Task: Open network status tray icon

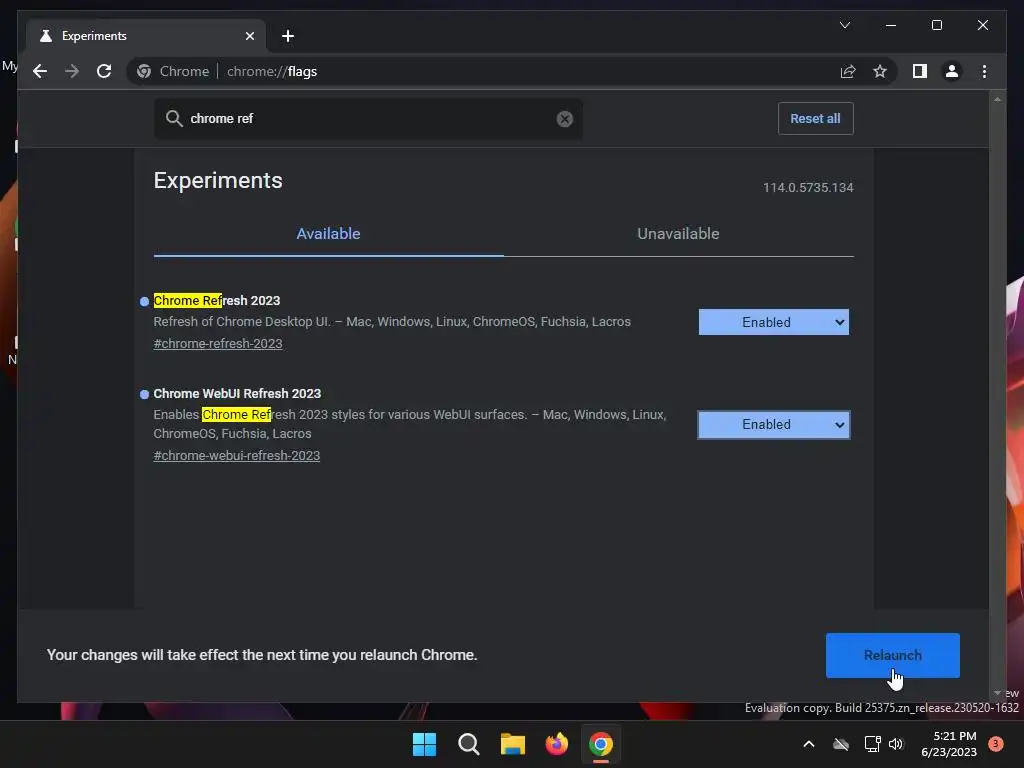Action: (x=872, y=744)
